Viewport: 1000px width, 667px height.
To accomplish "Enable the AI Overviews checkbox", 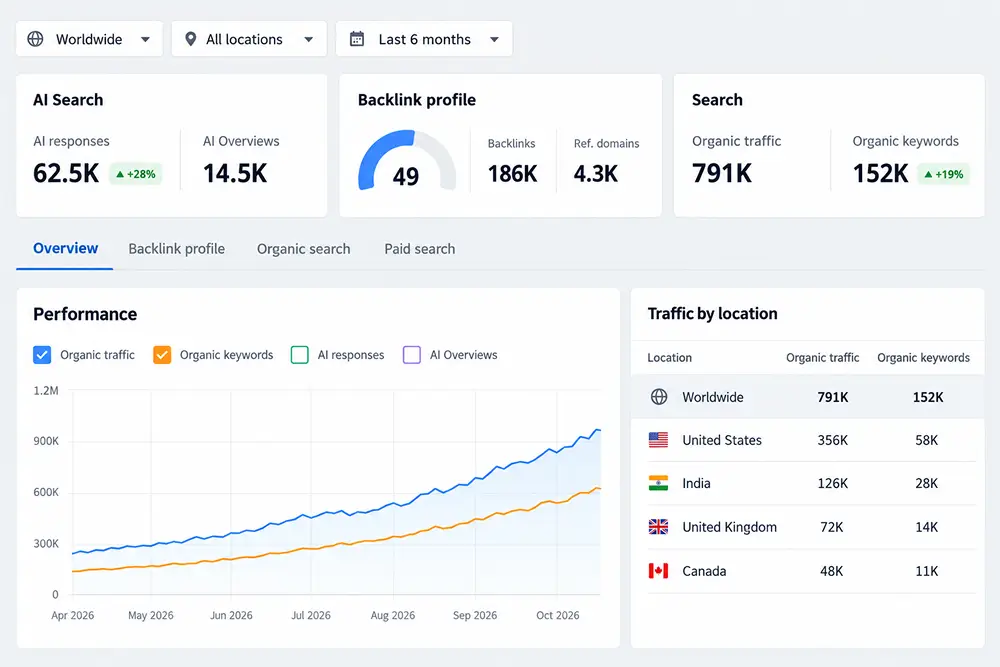I will 412,355.
